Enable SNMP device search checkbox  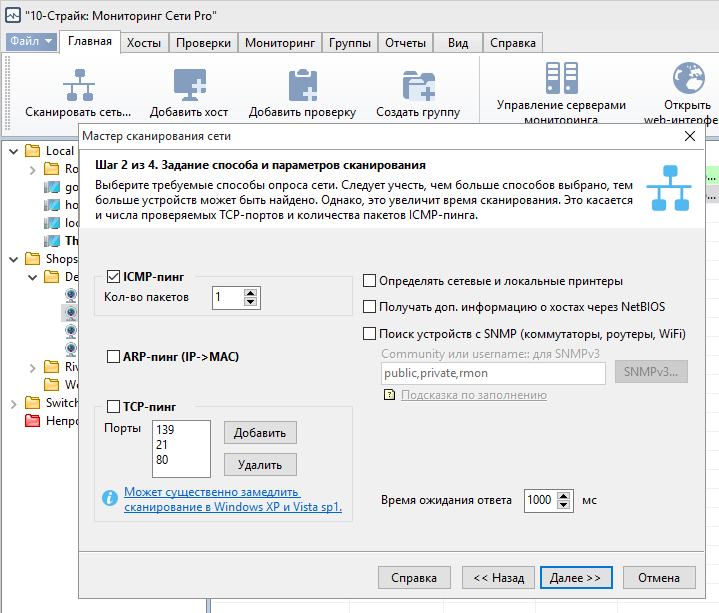coord(369,333)
